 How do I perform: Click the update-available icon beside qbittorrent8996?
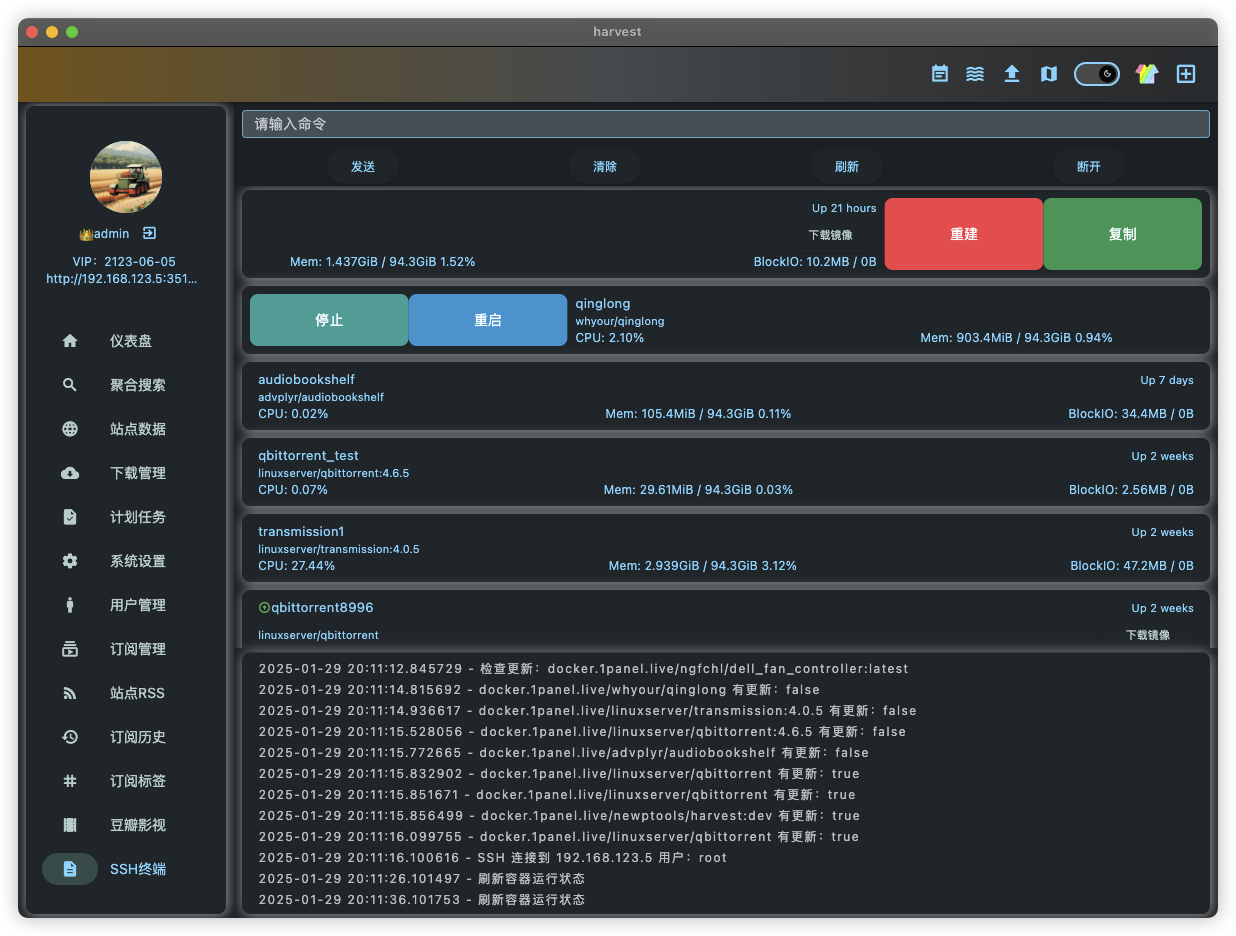264,607
